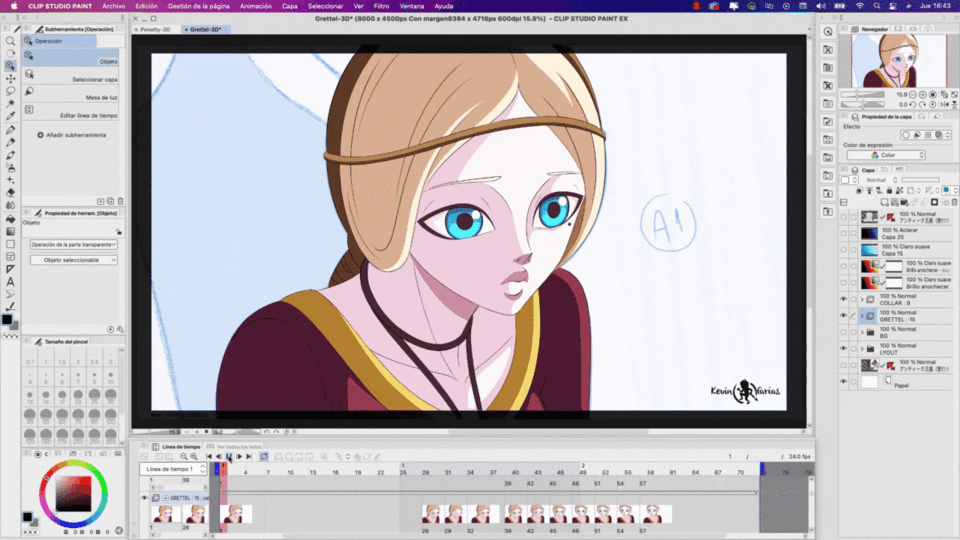Switch to Penalty-3D document tab
The height and width of the screenshot is (540, 960).
pyautogui.click(x=155, y=29)
